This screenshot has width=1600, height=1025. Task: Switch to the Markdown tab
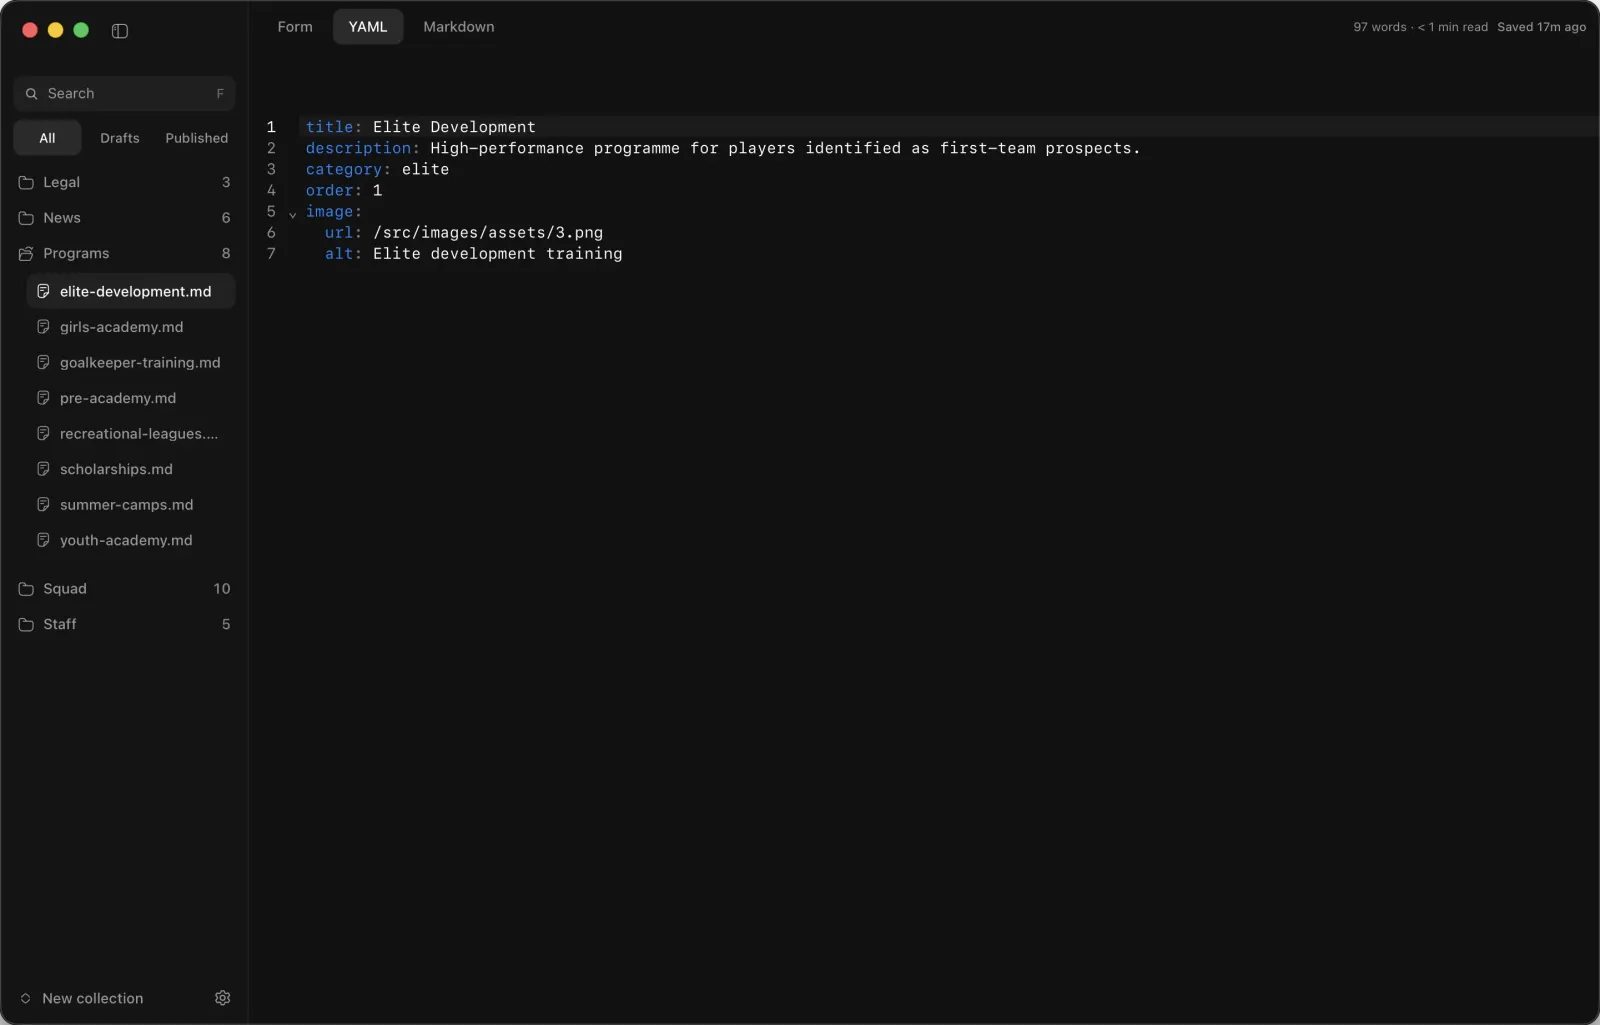tap(459, 27)
